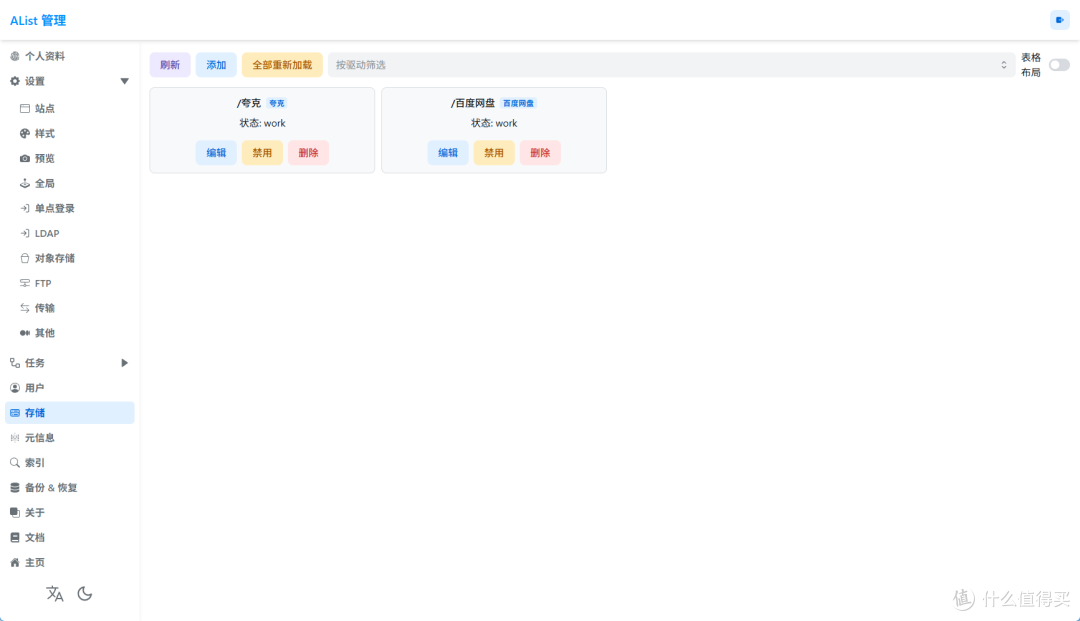Open 个人资料 menu item
1080x621 pixels.
[x=70, y=56]
